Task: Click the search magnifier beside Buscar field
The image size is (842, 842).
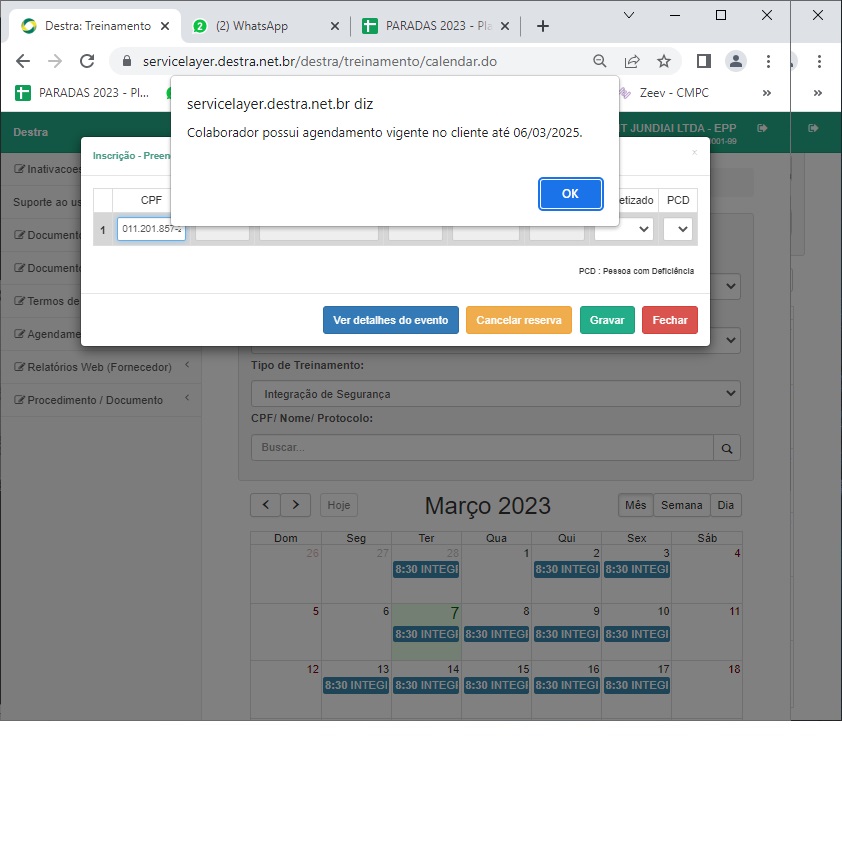Action: click(x=726, y=448)
